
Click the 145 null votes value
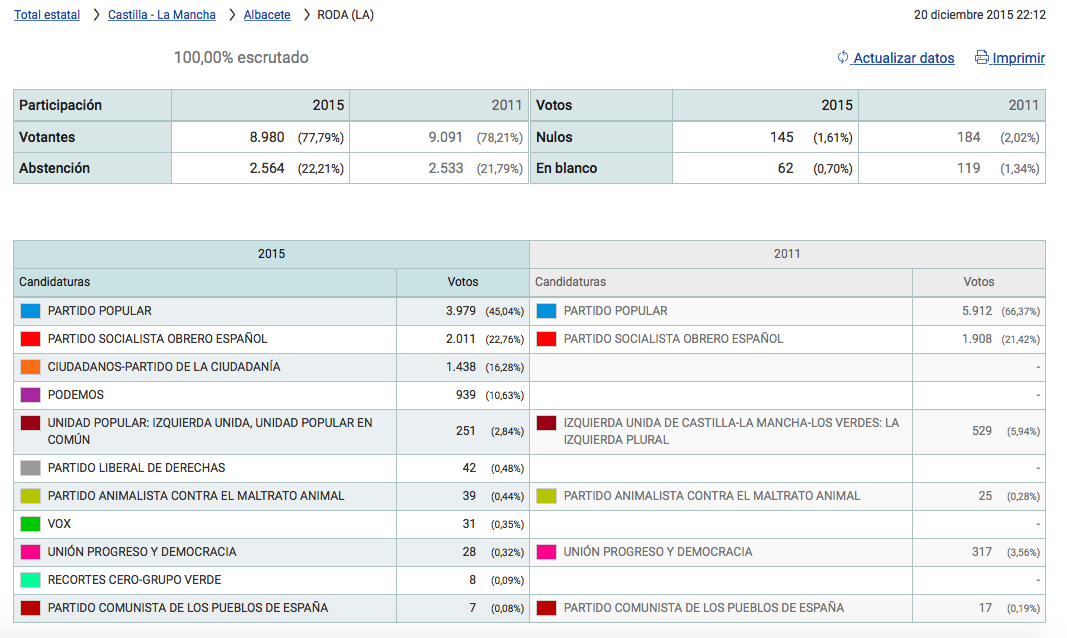click(782, 137)
